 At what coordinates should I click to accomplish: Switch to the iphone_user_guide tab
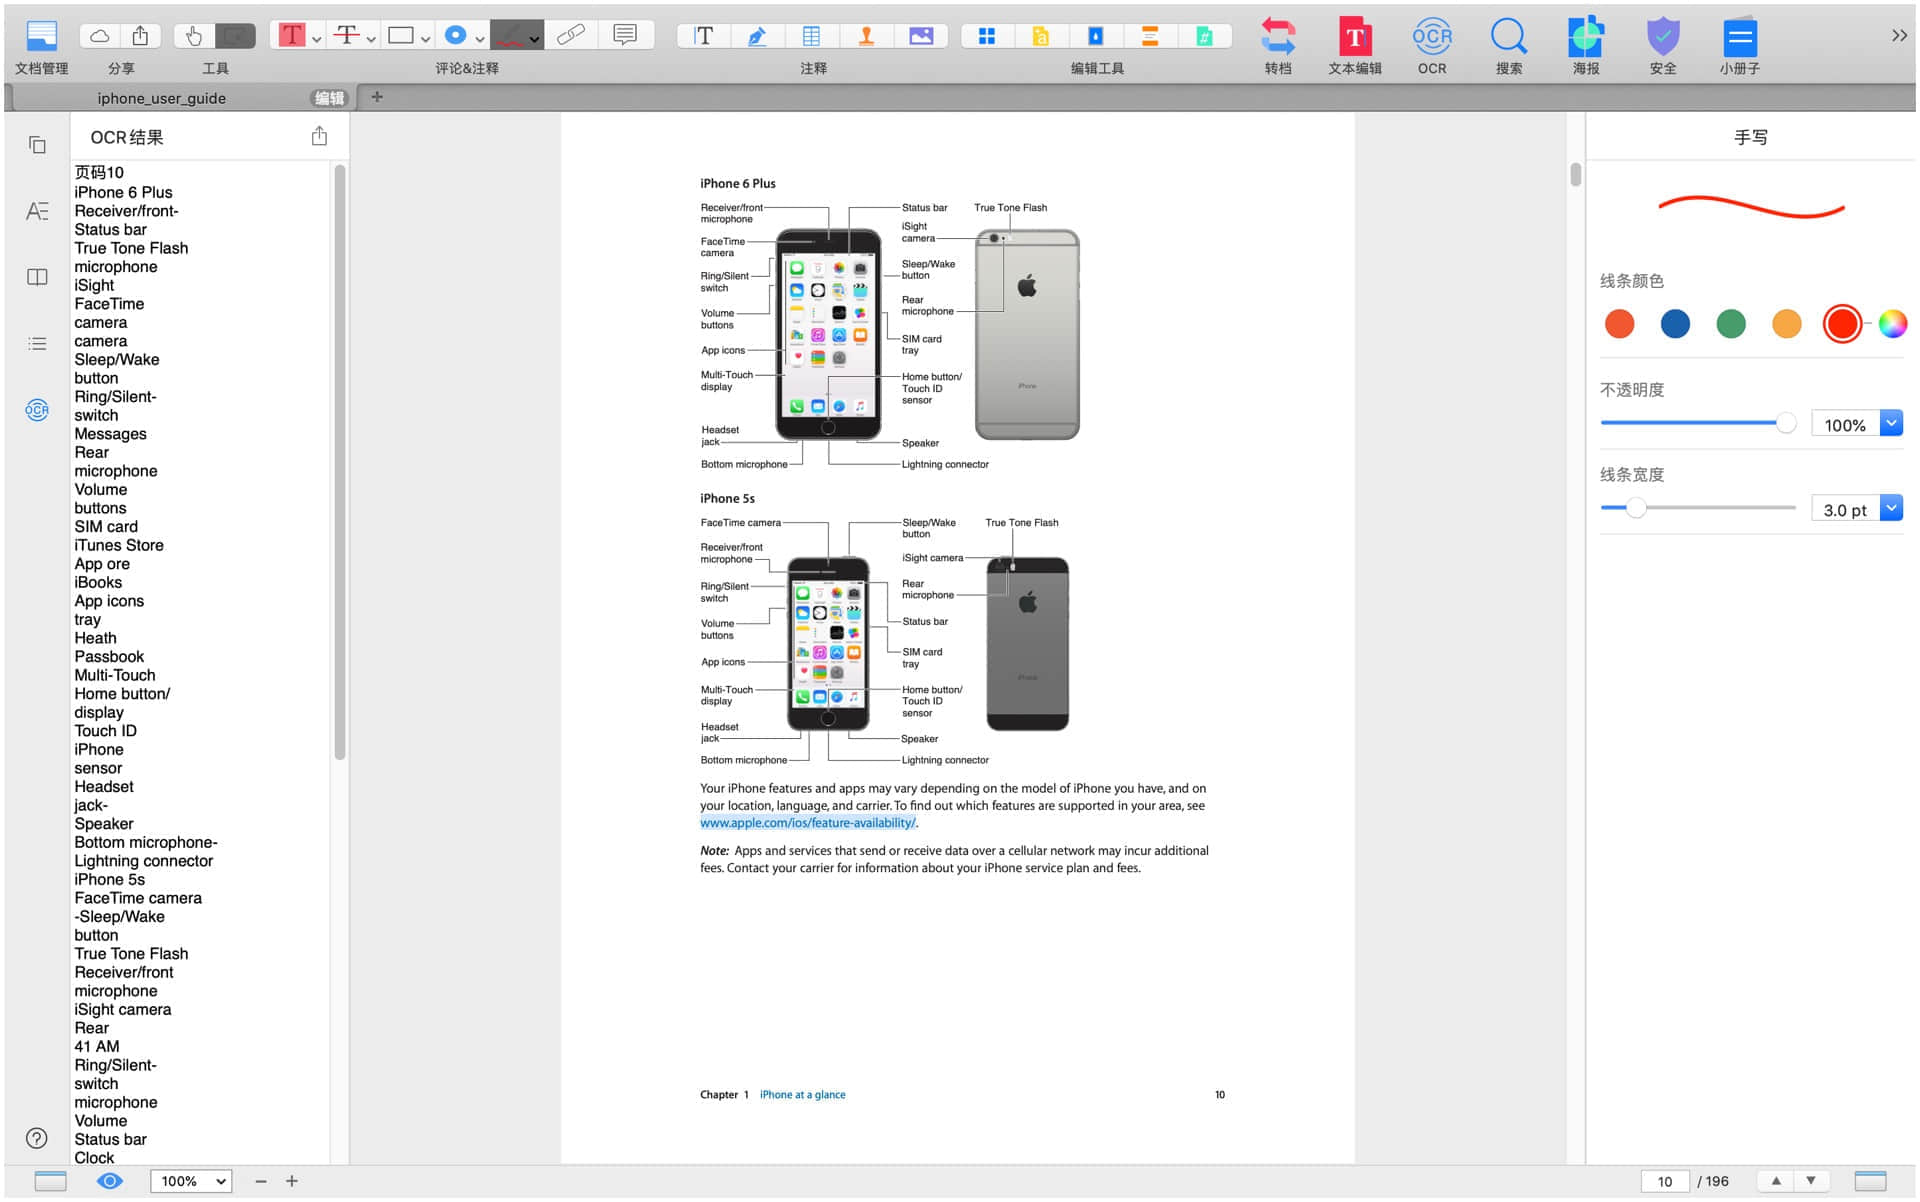click(x=161, y=98)
